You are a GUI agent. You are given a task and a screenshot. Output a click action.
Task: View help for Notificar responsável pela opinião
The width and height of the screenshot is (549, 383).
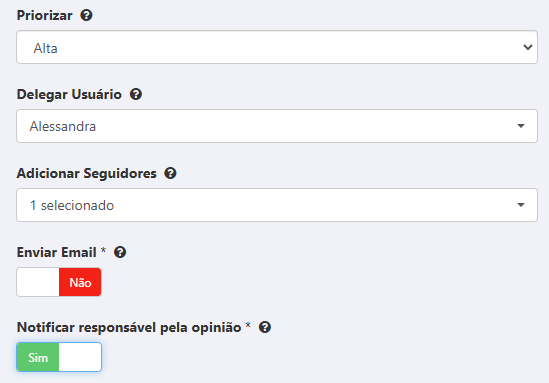265,327
